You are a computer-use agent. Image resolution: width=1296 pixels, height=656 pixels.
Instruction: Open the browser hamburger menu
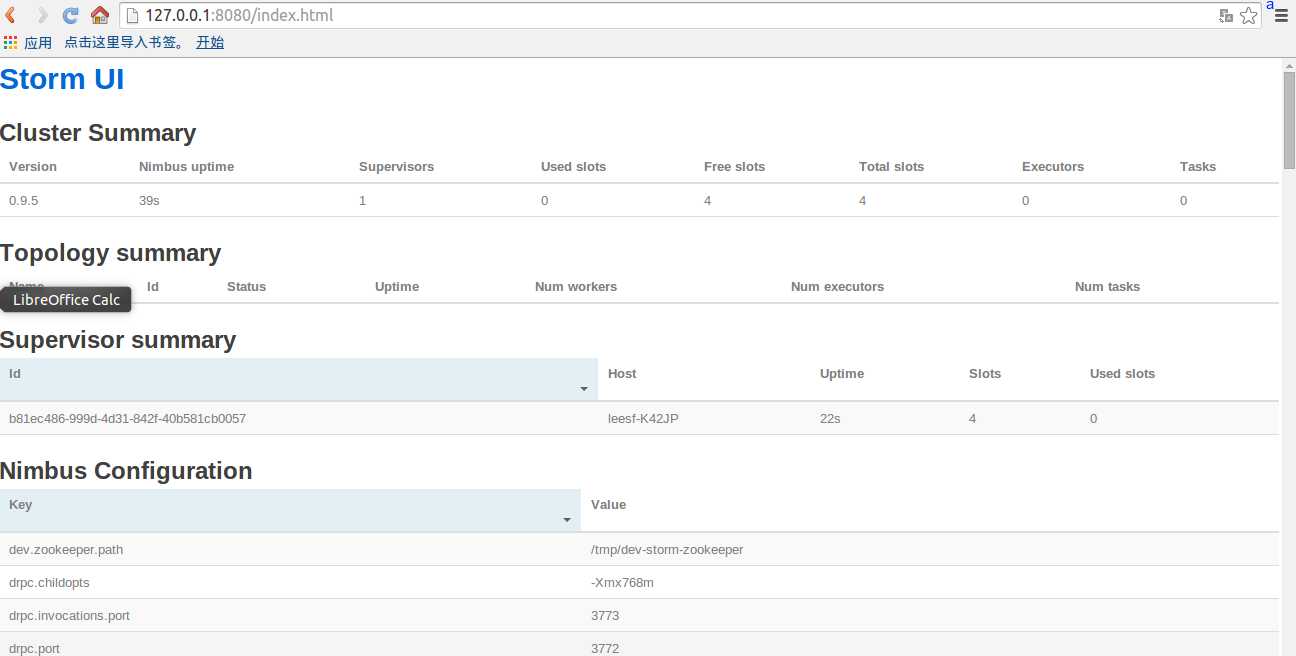pyautogui.click(x=1281, y=16)
